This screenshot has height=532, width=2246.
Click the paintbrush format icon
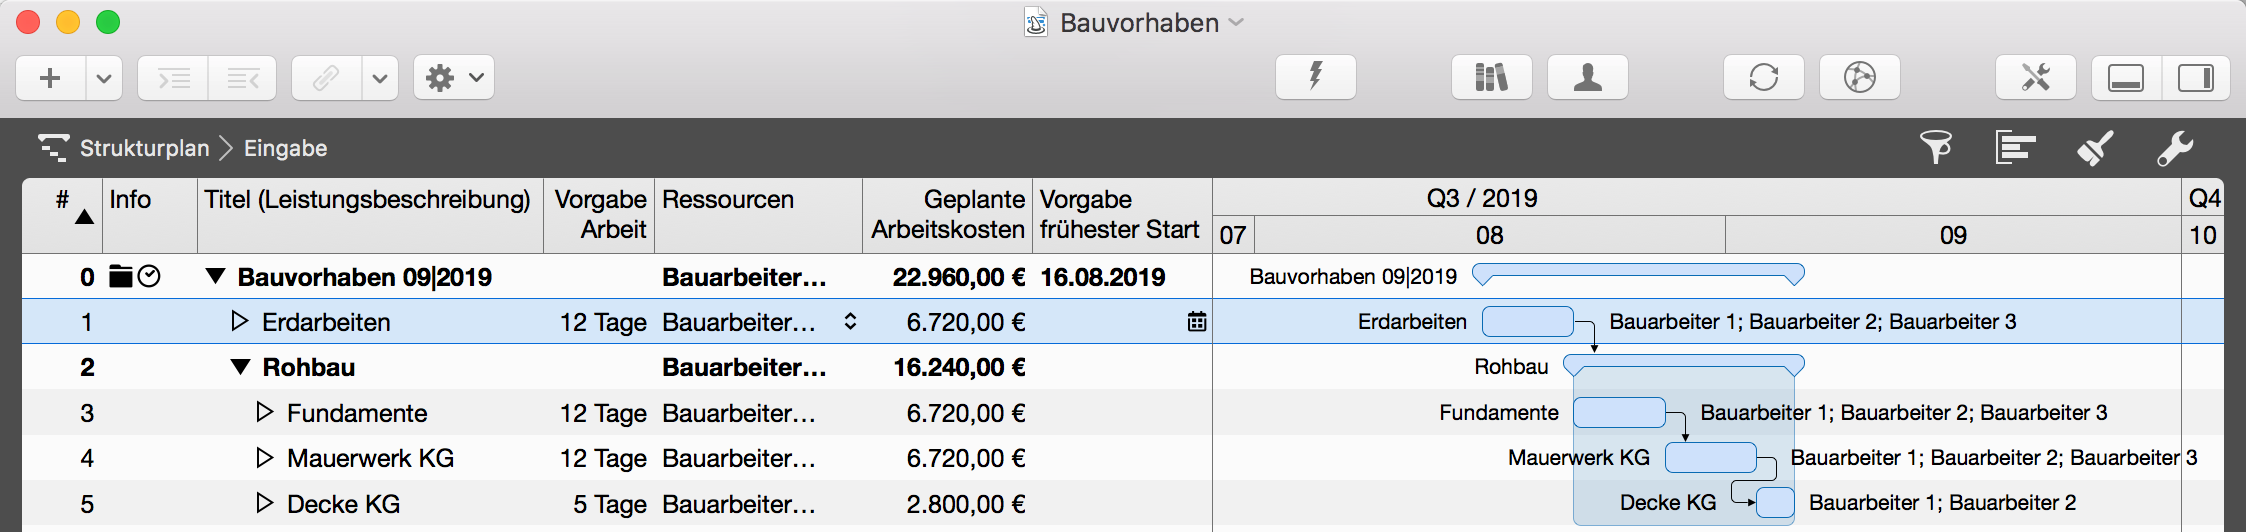pos(2095,148)
